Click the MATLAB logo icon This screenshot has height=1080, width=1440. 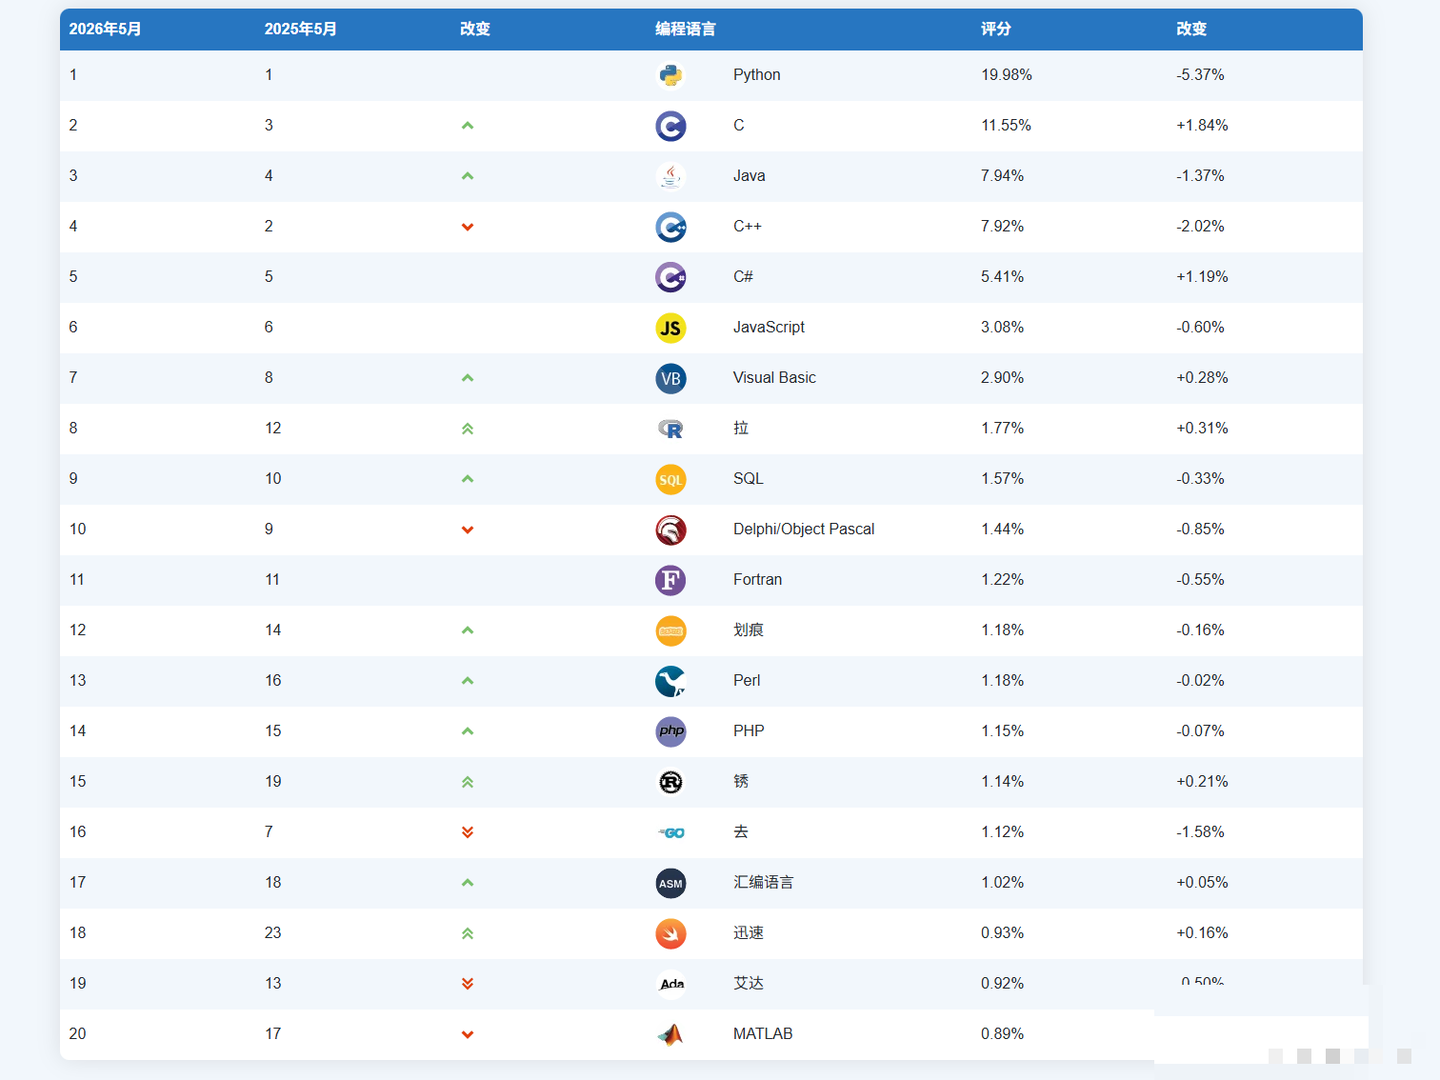coord(671,1034)
